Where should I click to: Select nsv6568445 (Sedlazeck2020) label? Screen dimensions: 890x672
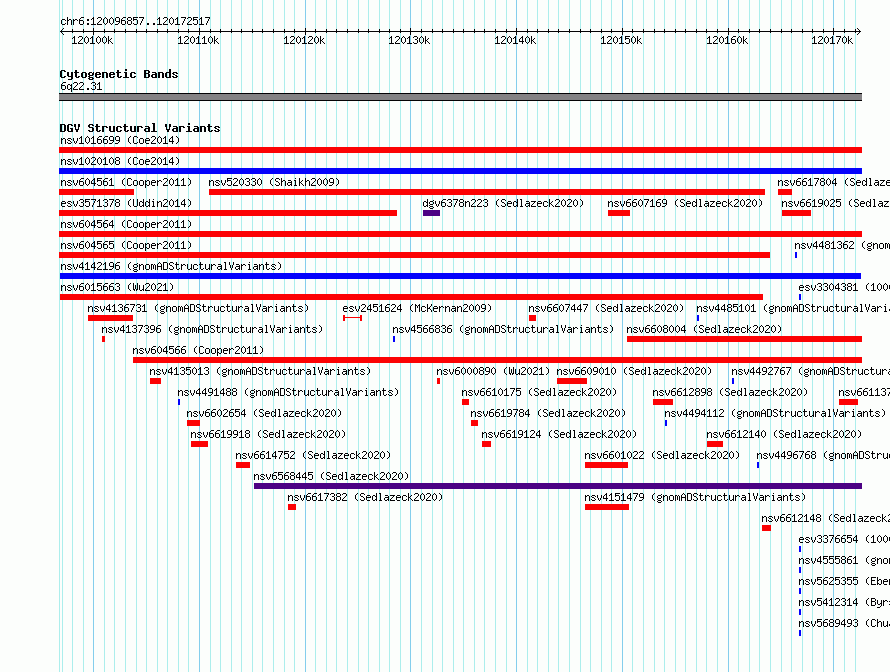(331, 476)
